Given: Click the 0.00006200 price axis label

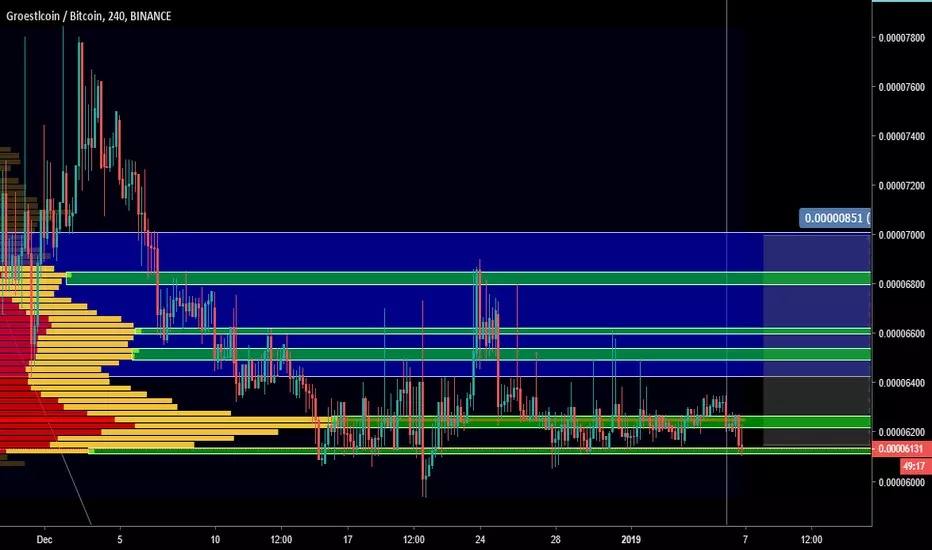Looking at the screenshot, I should click(902, 432).
